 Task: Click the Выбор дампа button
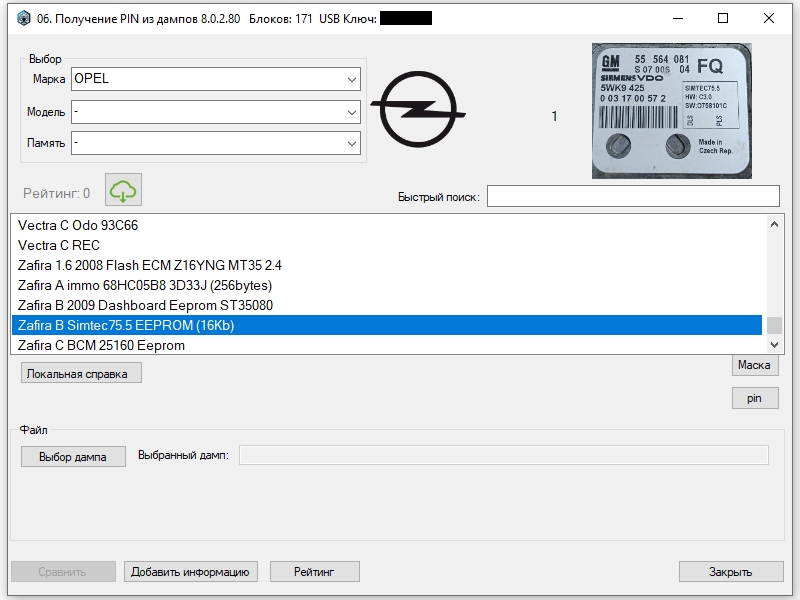click(x=73, y=457)
